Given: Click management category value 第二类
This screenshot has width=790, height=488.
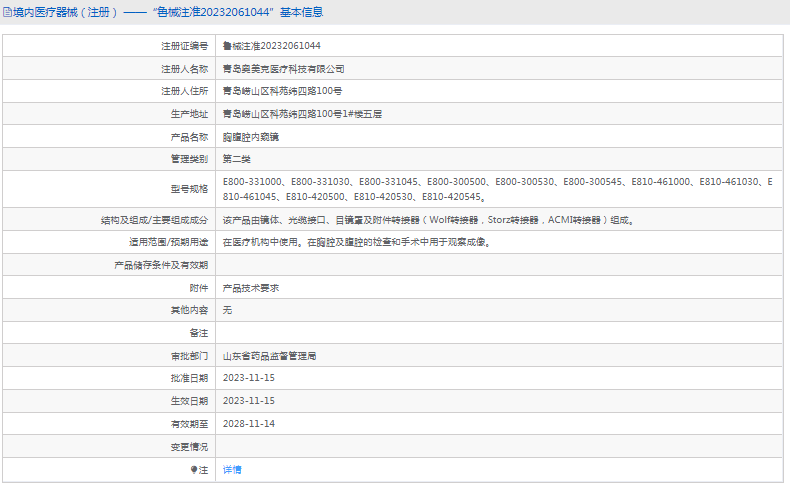Looking at the screenshot, I should (237, 159).
